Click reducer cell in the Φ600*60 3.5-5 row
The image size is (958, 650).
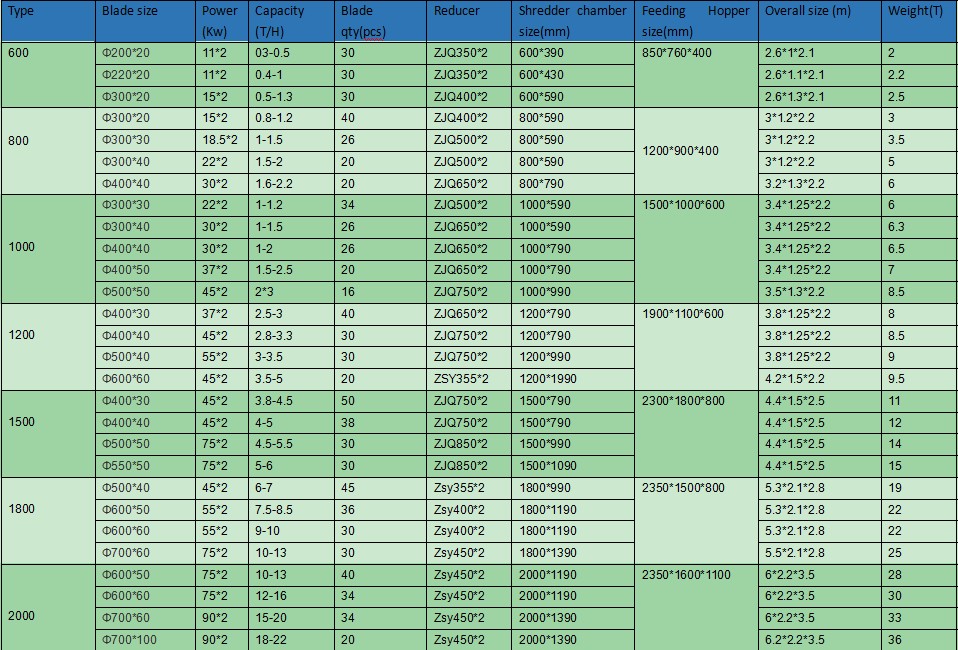469,379
